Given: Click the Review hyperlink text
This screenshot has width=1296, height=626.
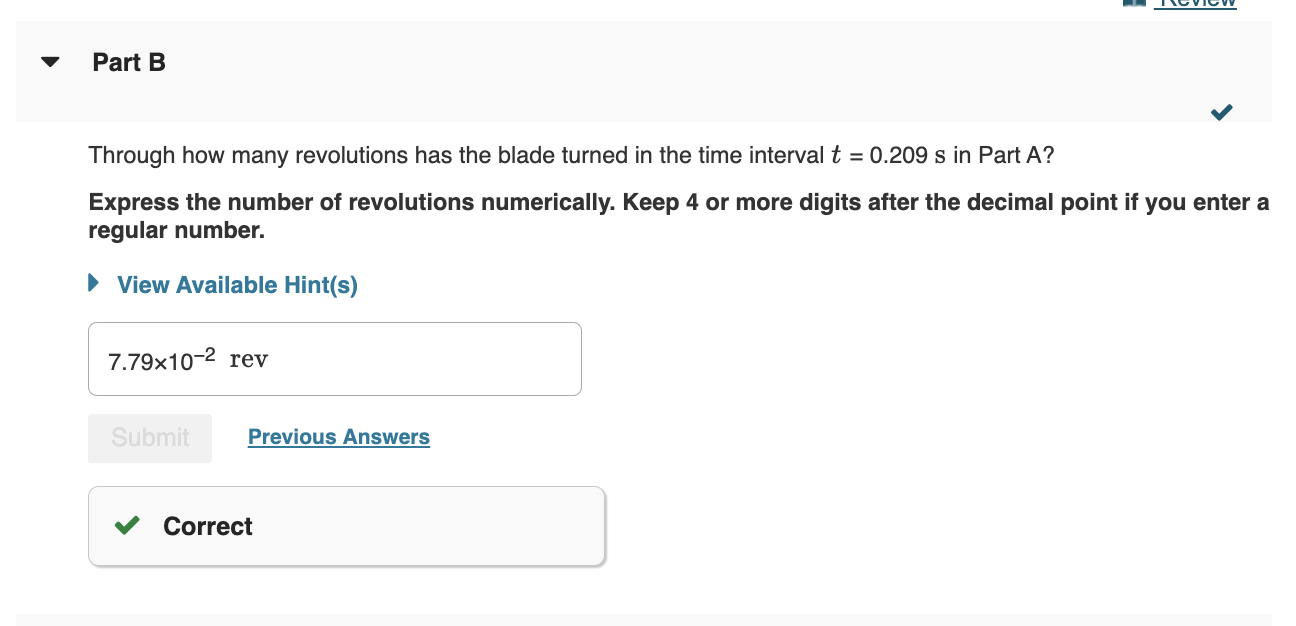Looking at the screenshot, I should [1196, 4].
